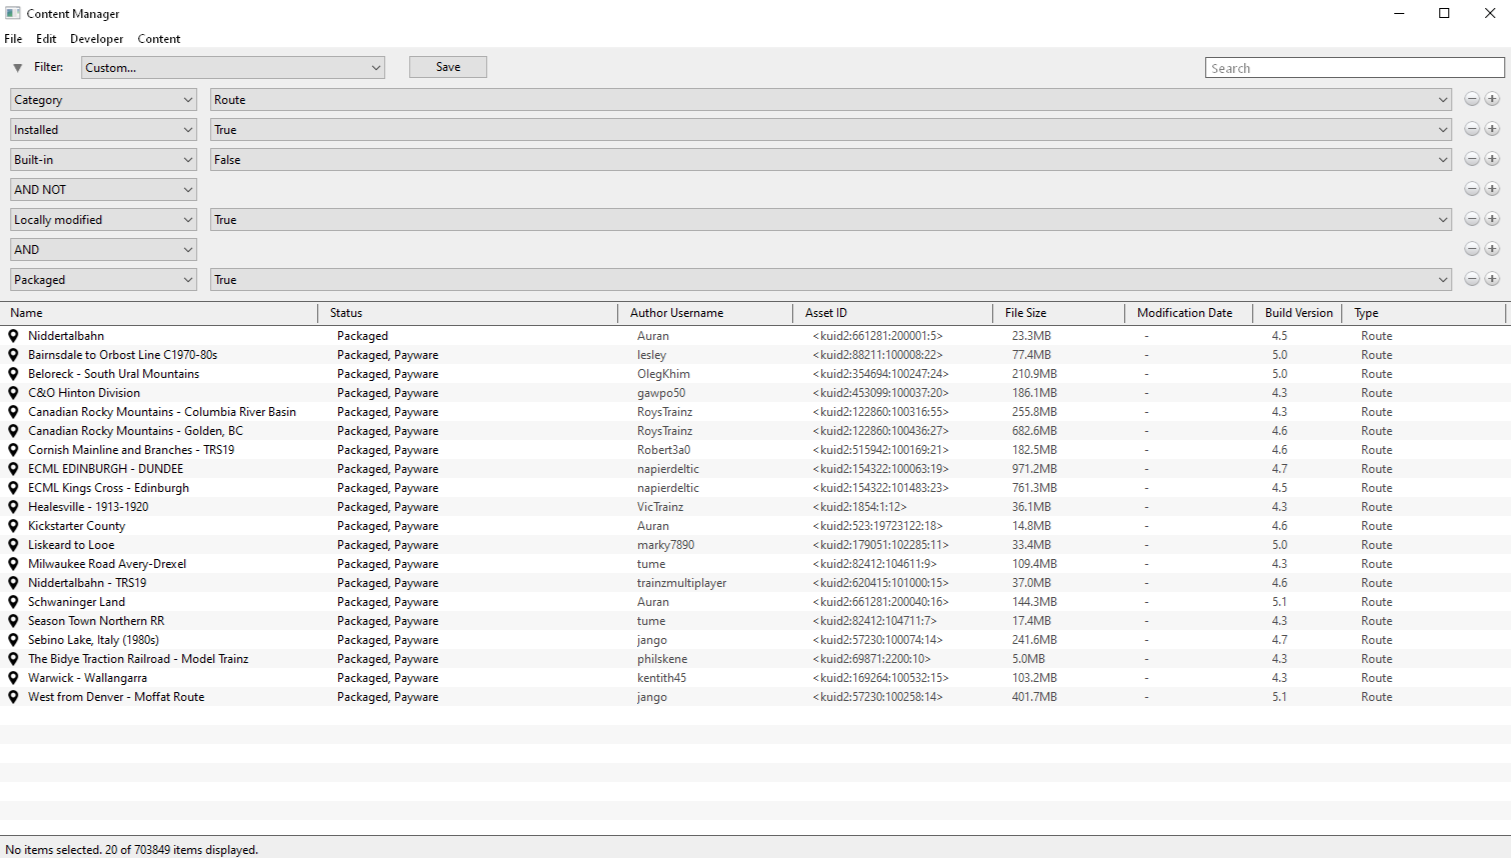Click into the Search field
1511x858 pixels.
point(1355,68)
